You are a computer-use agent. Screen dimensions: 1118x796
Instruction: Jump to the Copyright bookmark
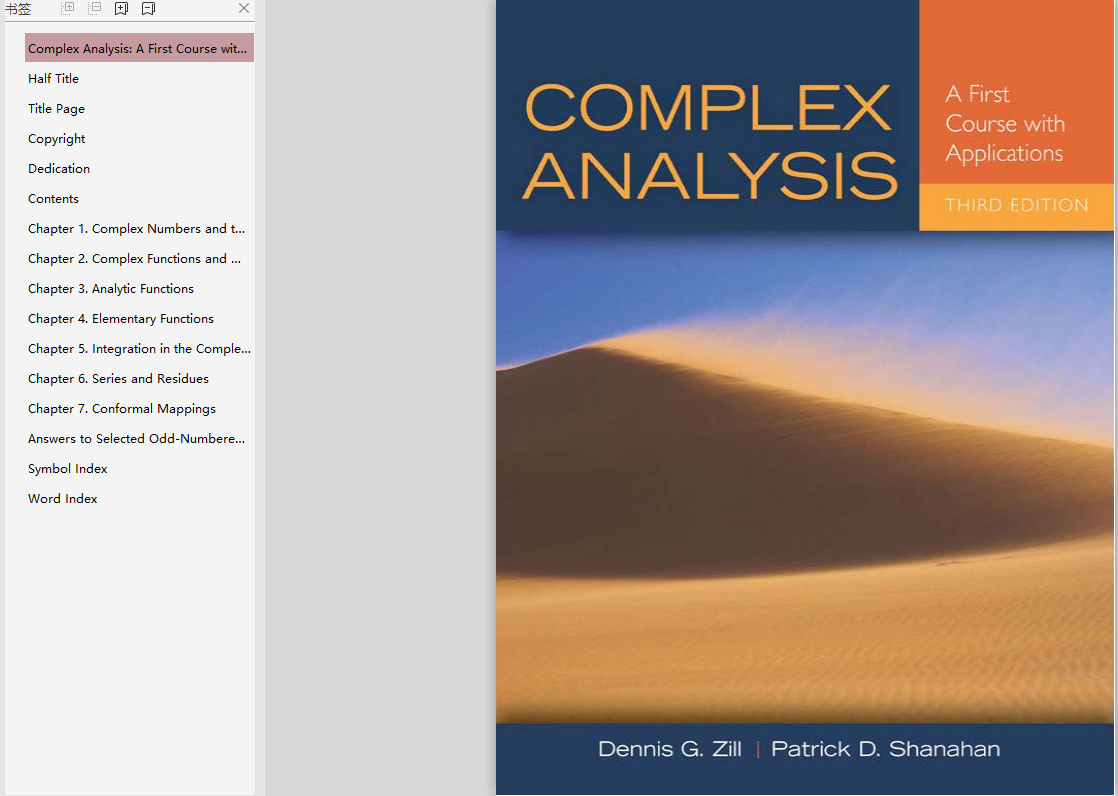pos(56,138)
